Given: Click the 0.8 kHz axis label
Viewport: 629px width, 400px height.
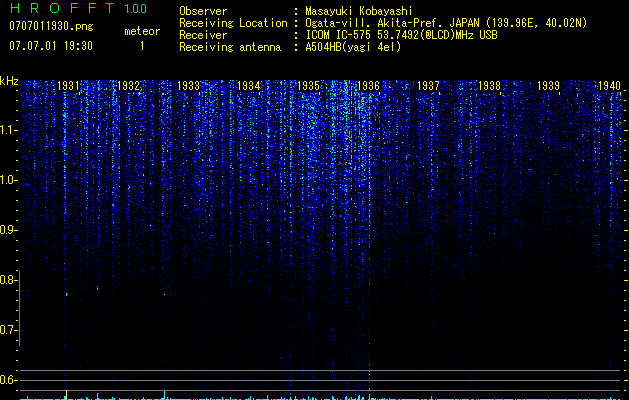Looking at the screenshot, I should pyautogui.click(x=8, y=280).
